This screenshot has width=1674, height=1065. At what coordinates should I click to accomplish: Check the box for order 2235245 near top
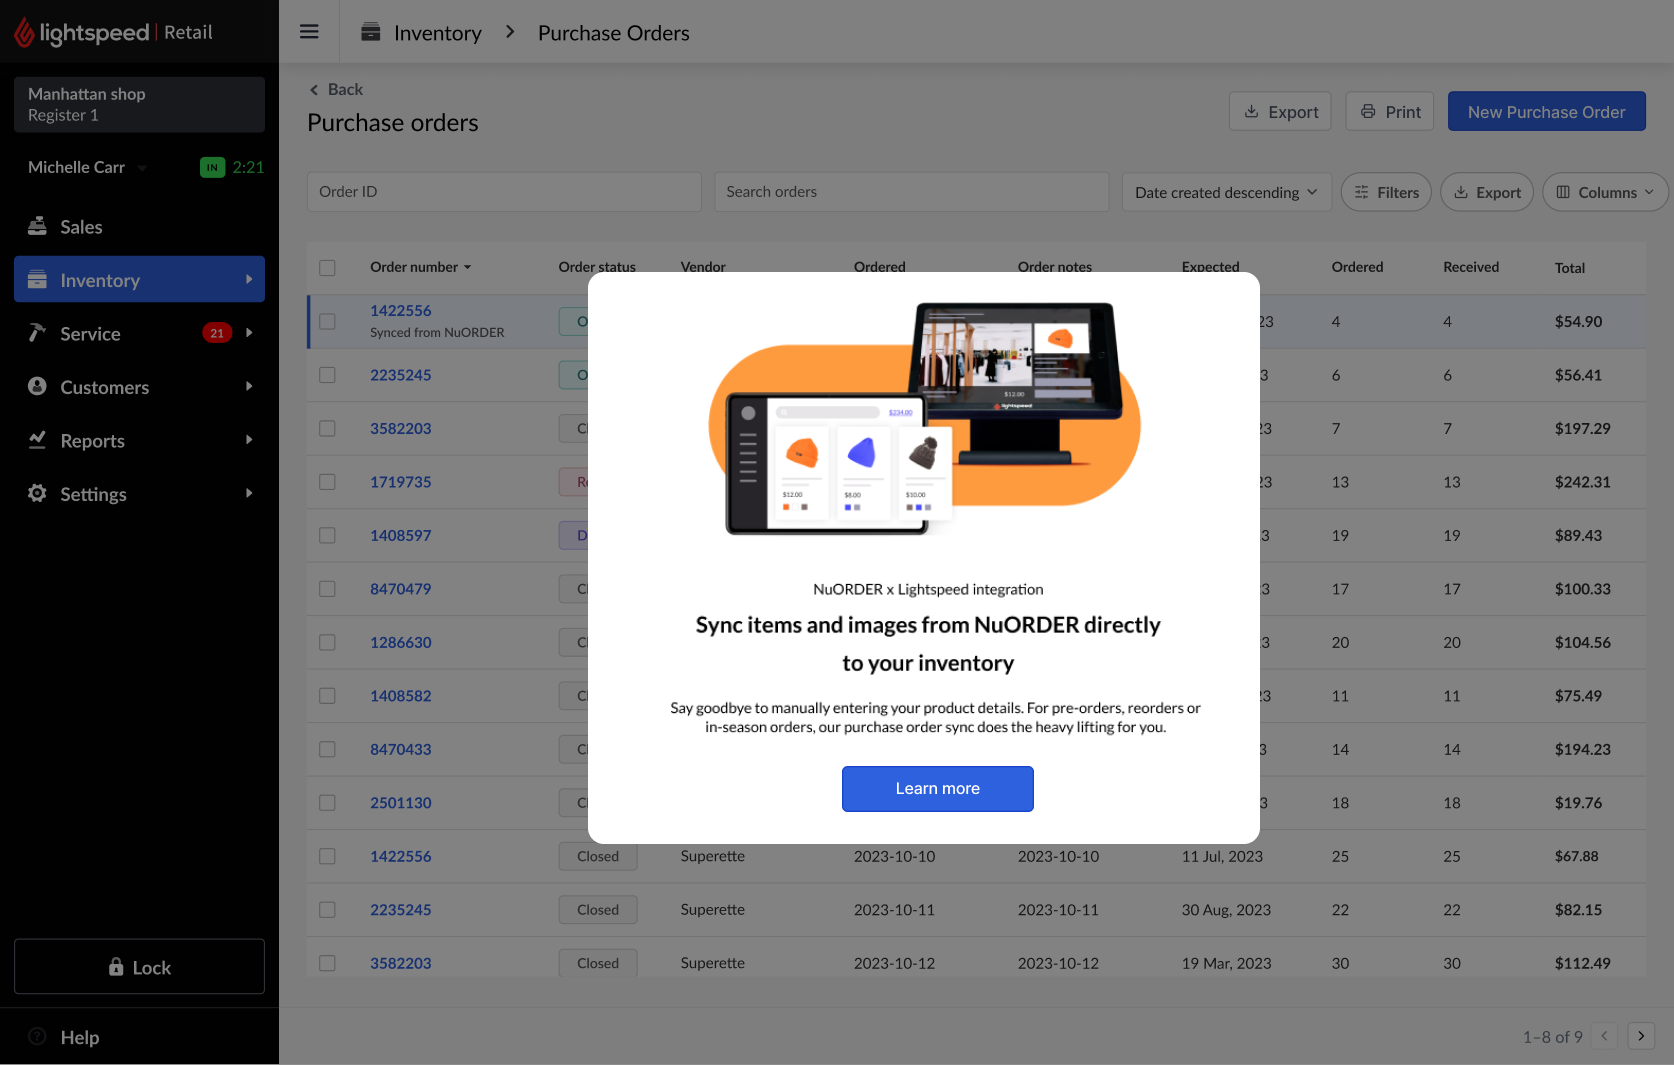[327, 375]
